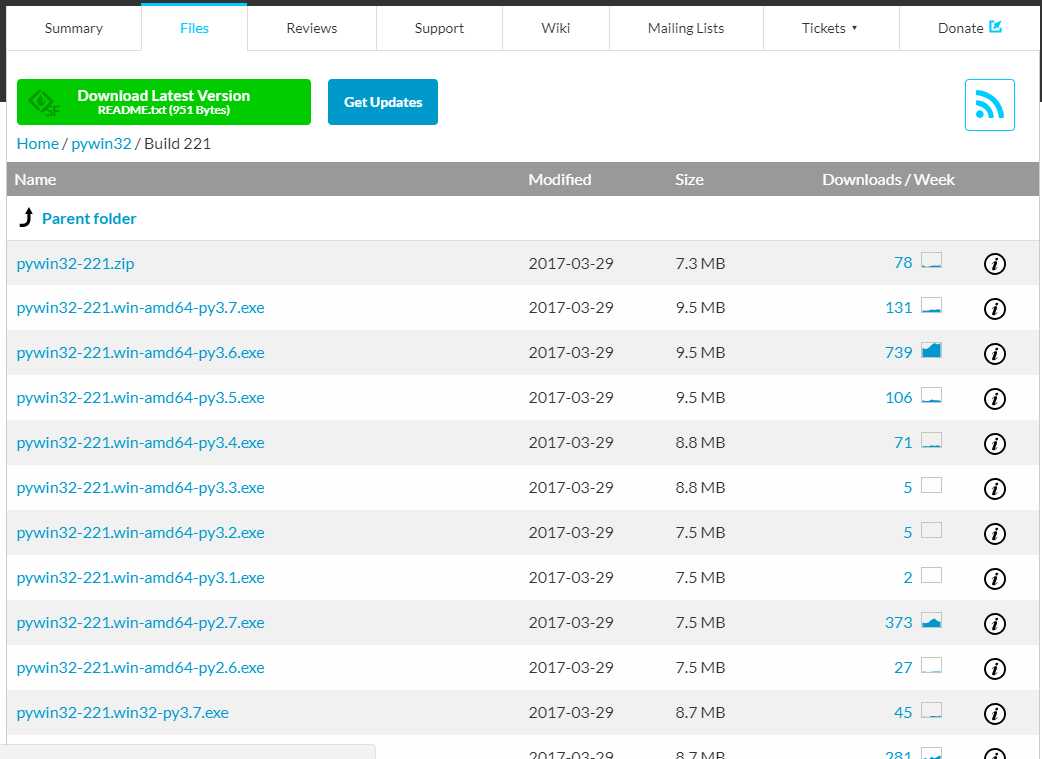Download pywin32-221.win-amd64-py2.7.exe

(140, 623)
